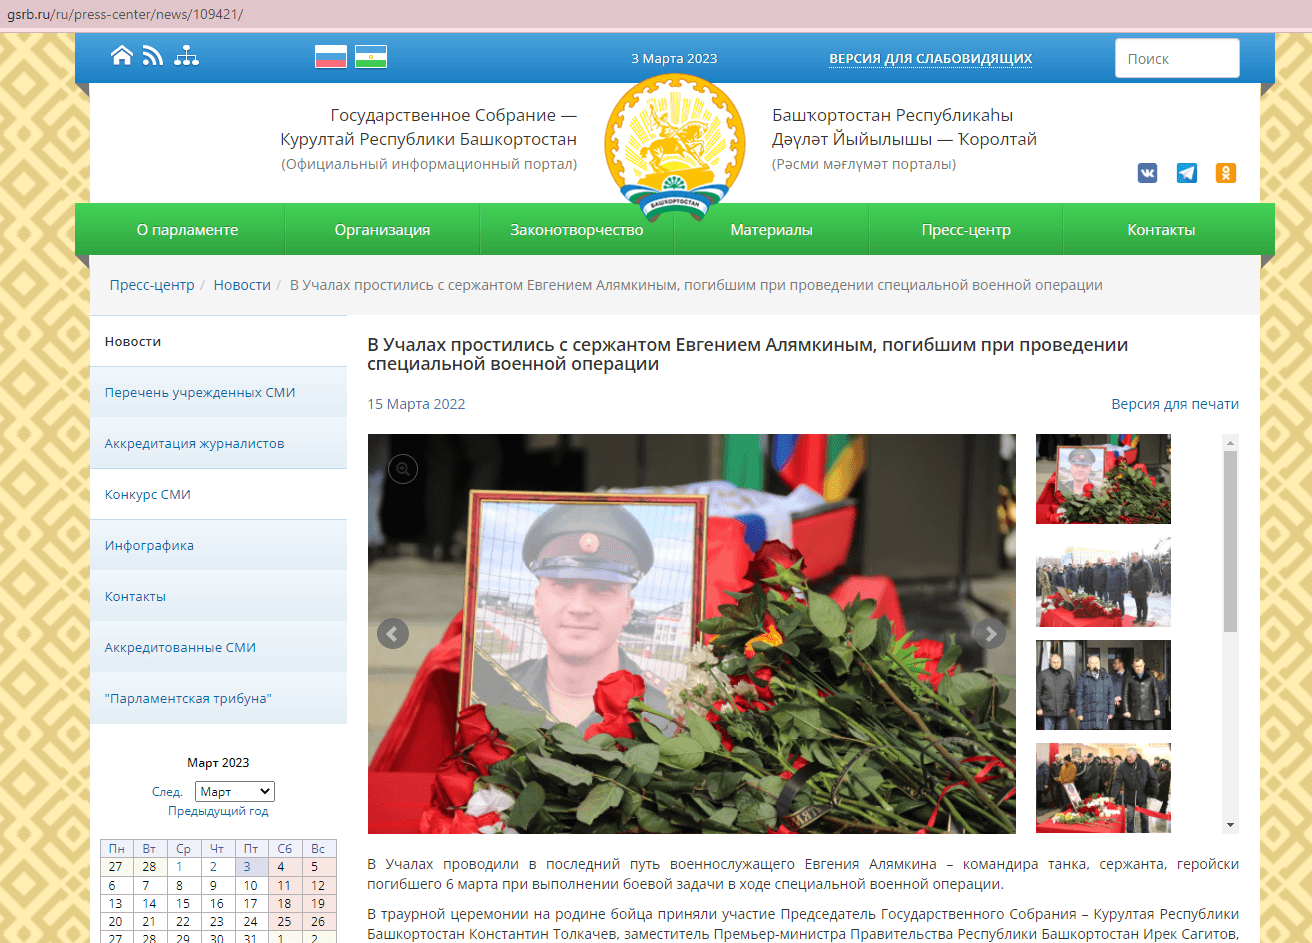Select calendar day 24
The width and height of the screenshot is (1312, 943).
point(252,921)
